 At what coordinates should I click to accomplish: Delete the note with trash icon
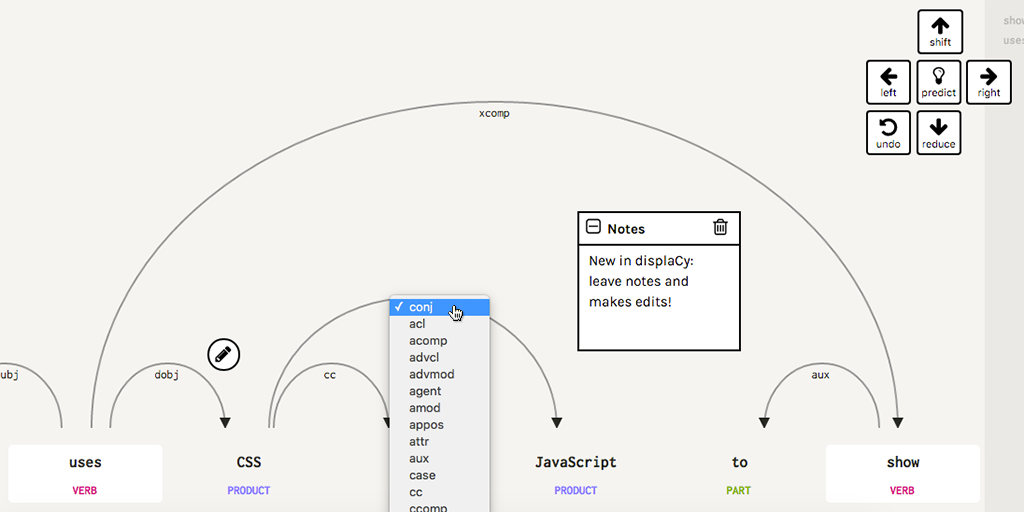coord(720,228)
